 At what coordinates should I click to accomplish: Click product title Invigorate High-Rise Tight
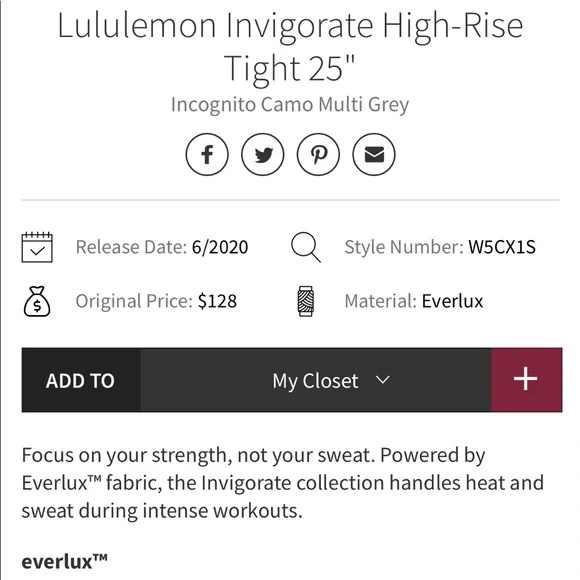pyautogui.click(x=290, y=47)
